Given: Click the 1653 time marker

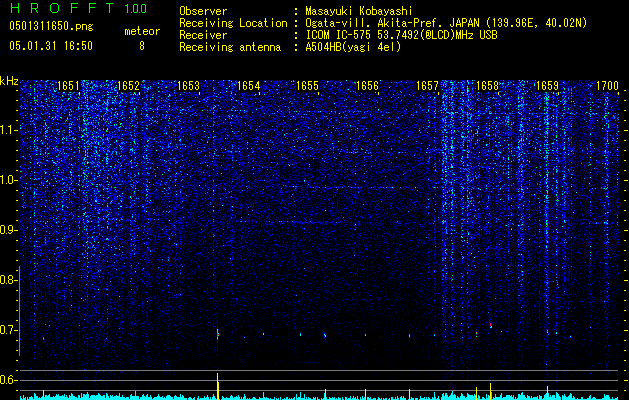Looking at the screenshot, I should [189, 86].
